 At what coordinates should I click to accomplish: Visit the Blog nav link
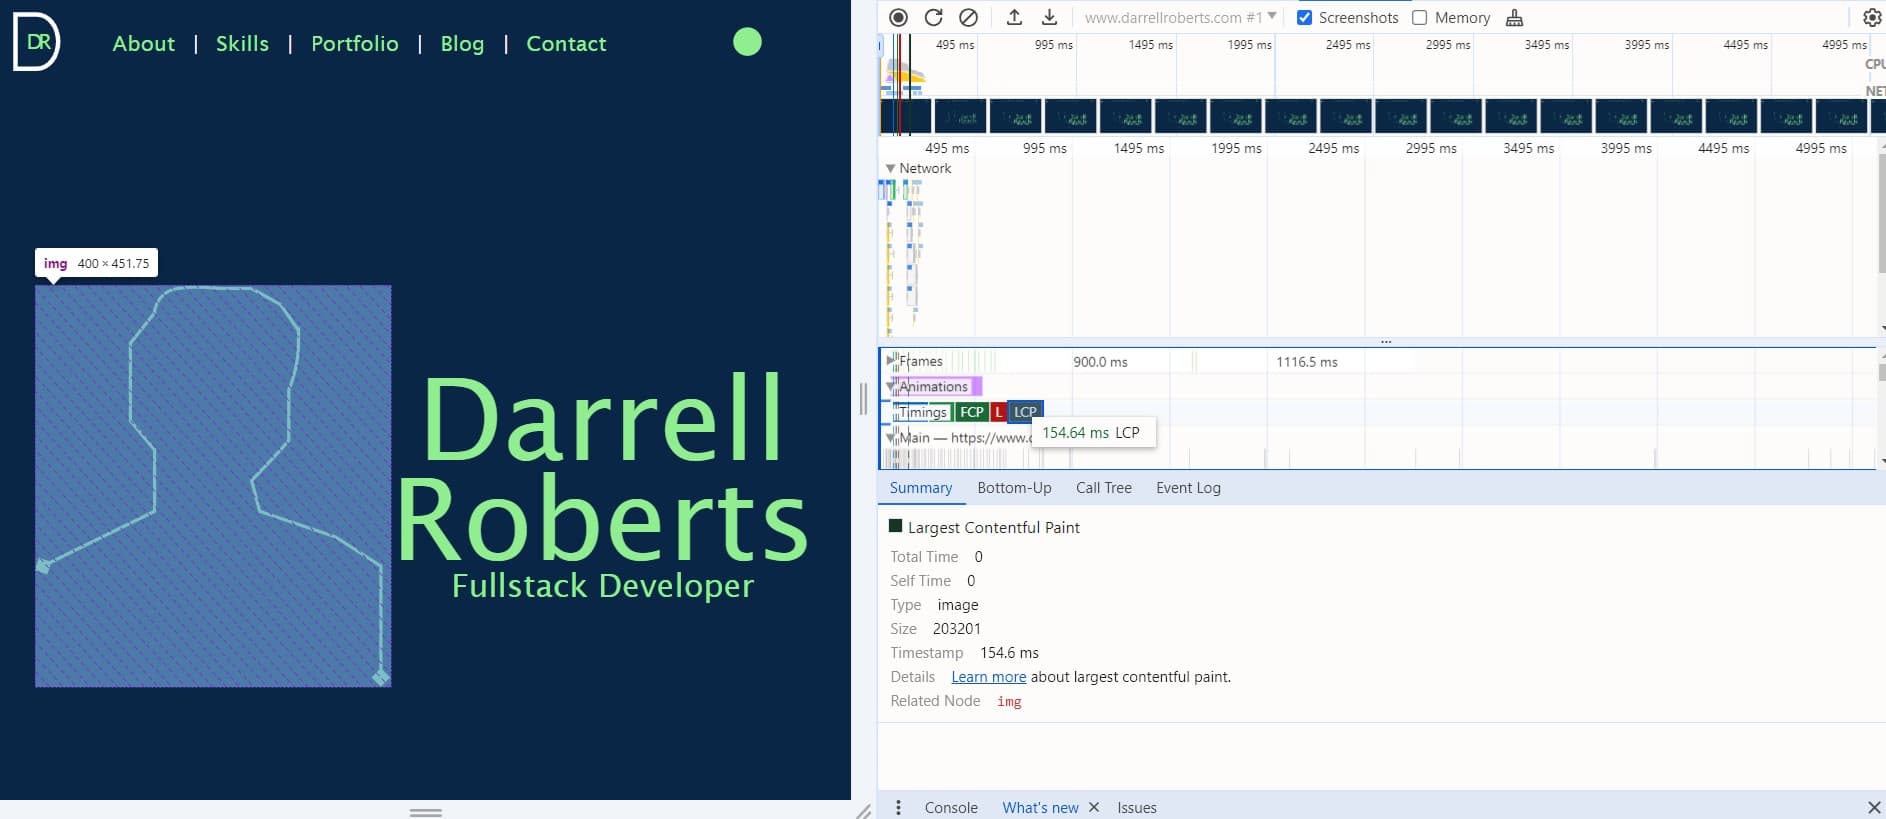462,43
